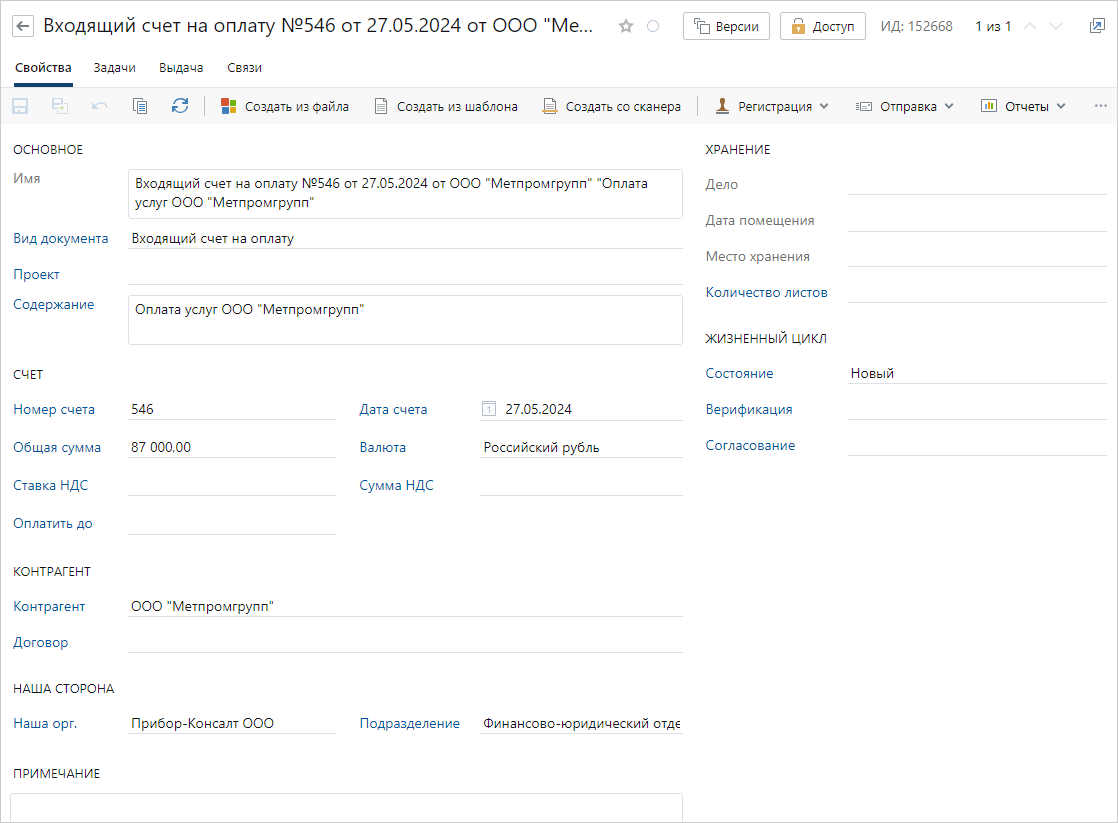Click Создать со сканера
The image size is (1118, 823).
[611, 106]
